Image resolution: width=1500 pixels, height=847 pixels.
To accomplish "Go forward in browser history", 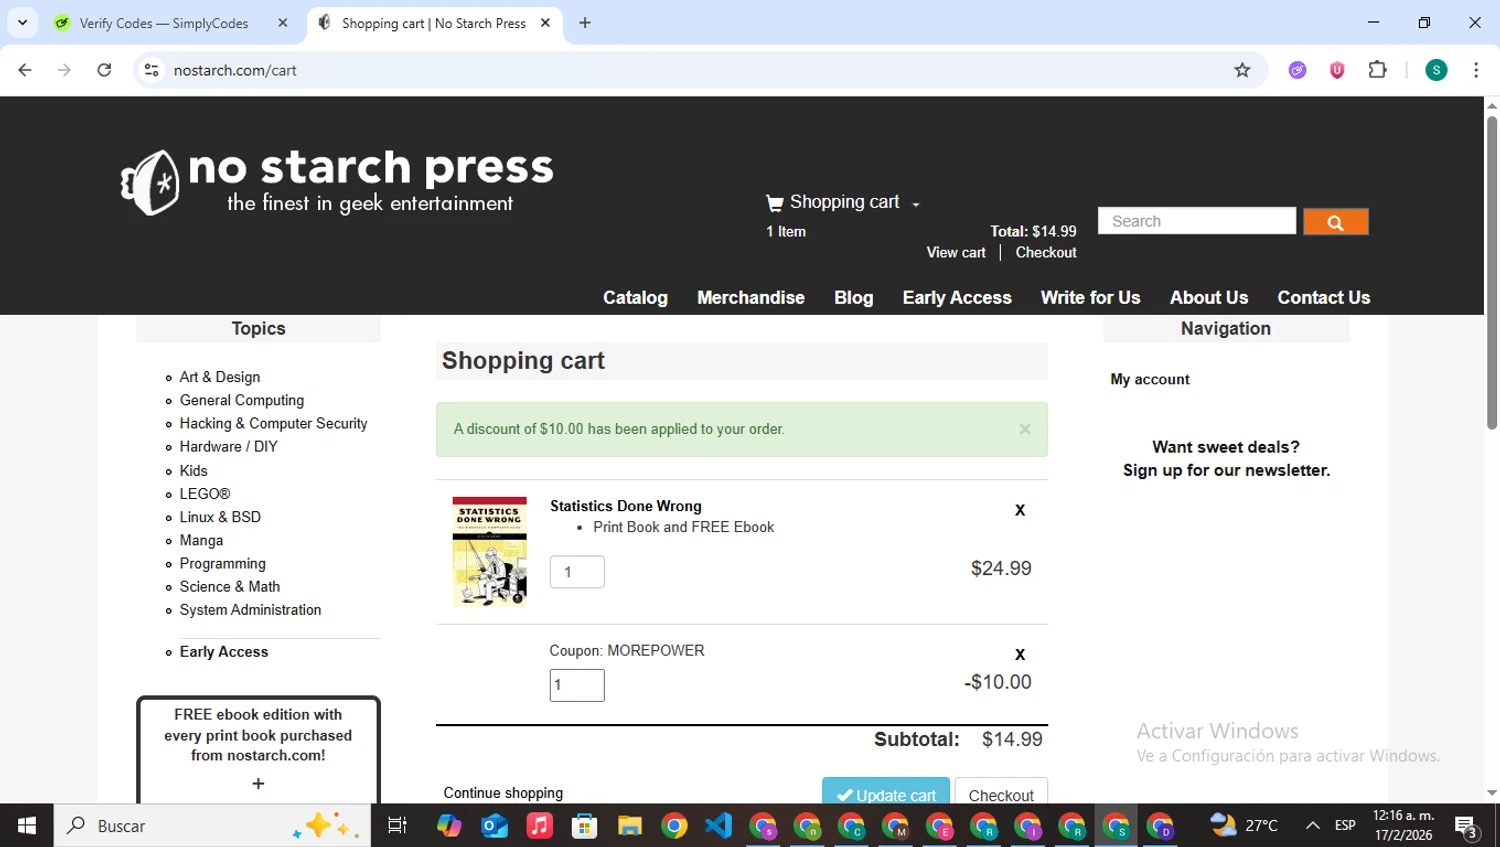I will [x=64, y=70].
